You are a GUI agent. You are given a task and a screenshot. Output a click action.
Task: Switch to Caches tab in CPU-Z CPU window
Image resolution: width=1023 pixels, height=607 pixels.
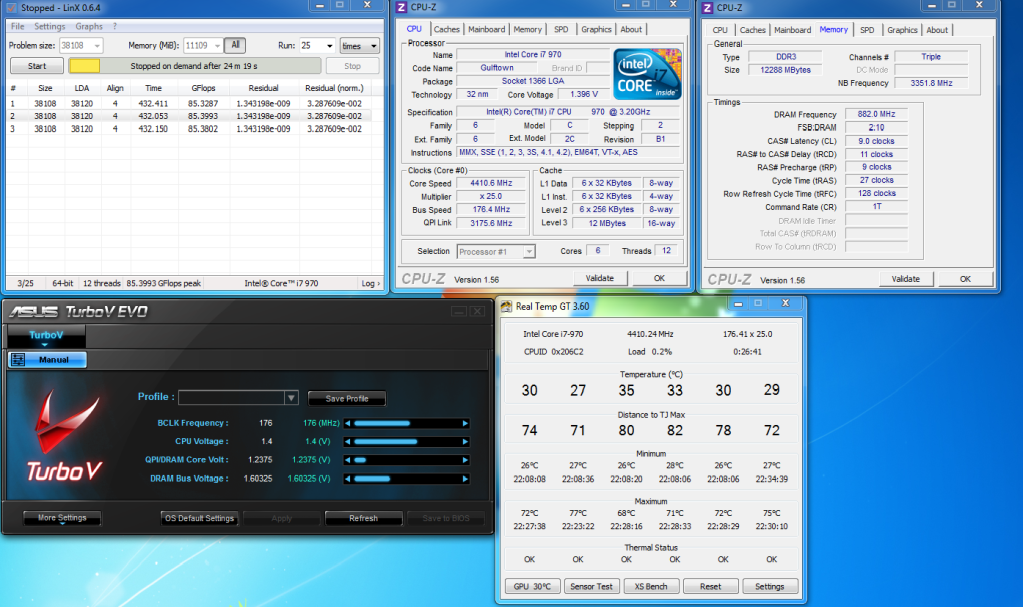point(446,29)
